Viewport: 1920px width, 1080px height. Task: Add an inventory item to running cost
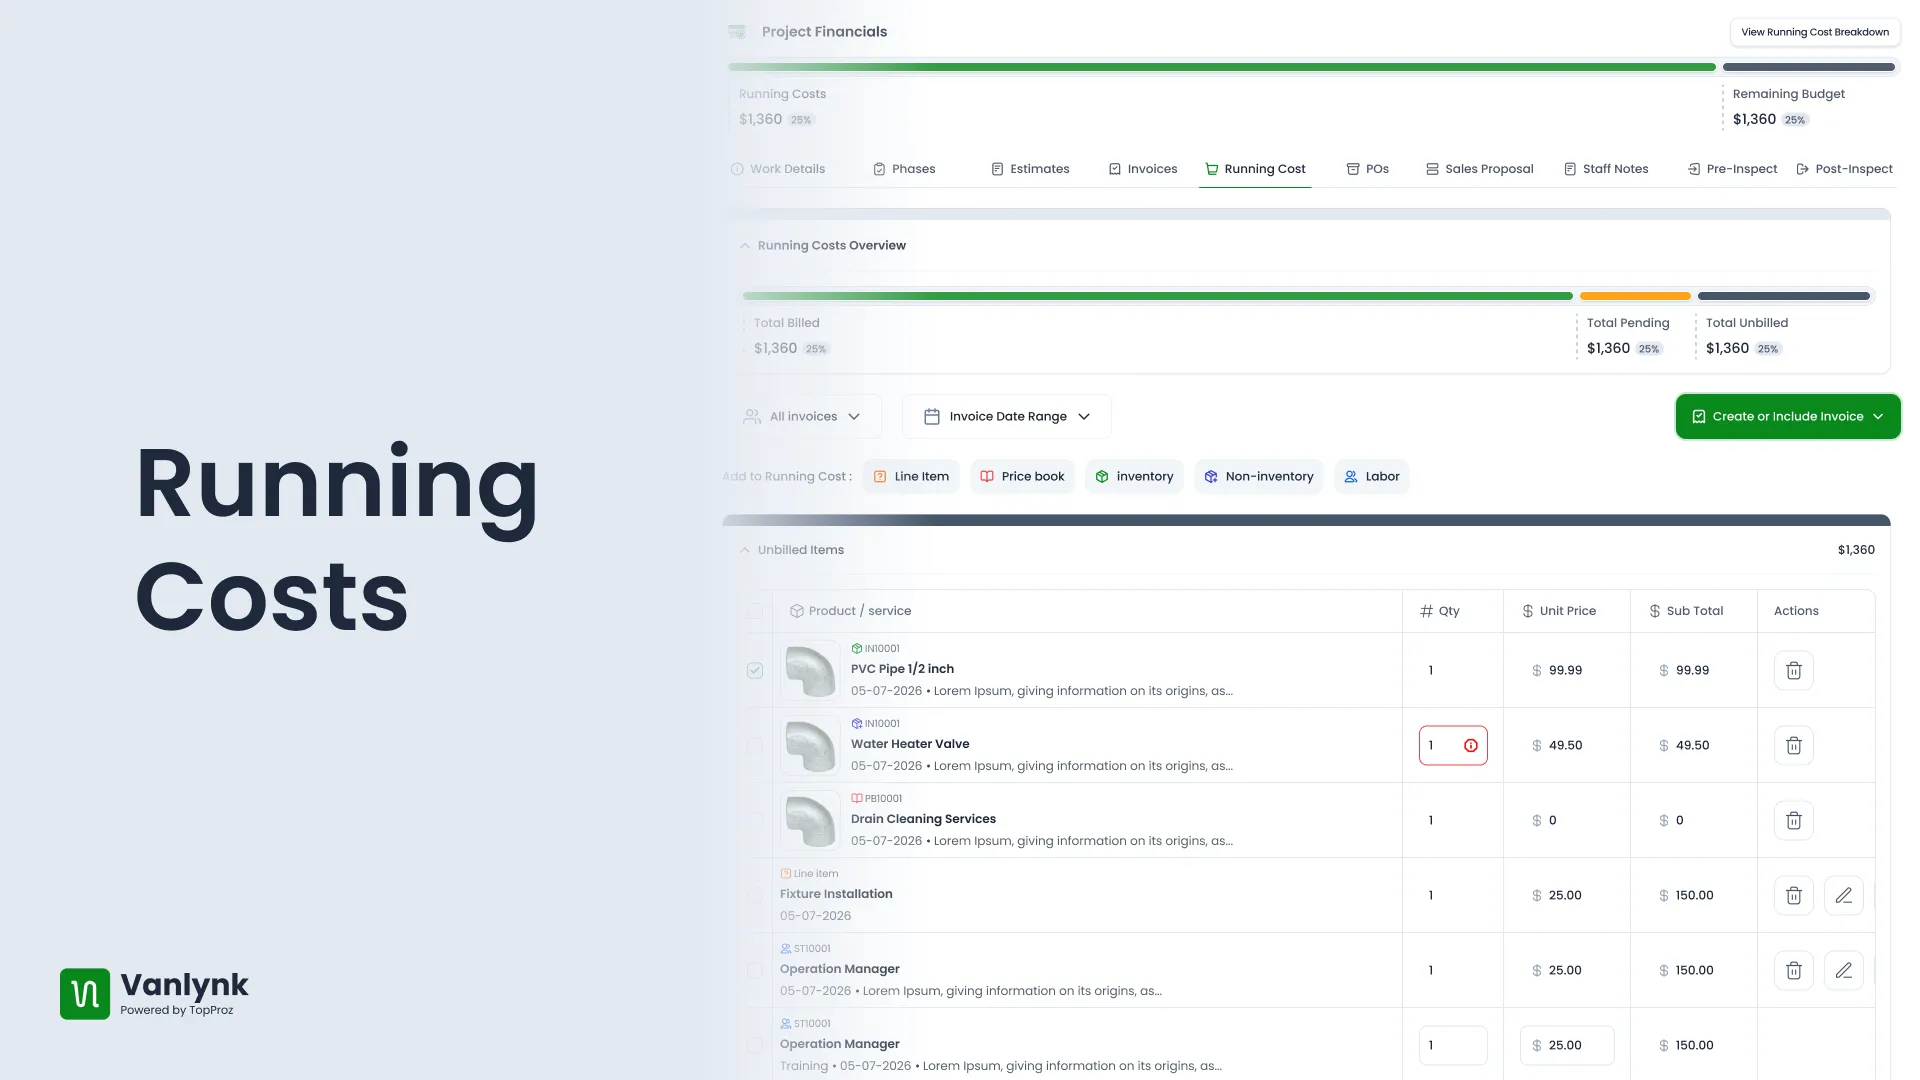point(1134,476)
